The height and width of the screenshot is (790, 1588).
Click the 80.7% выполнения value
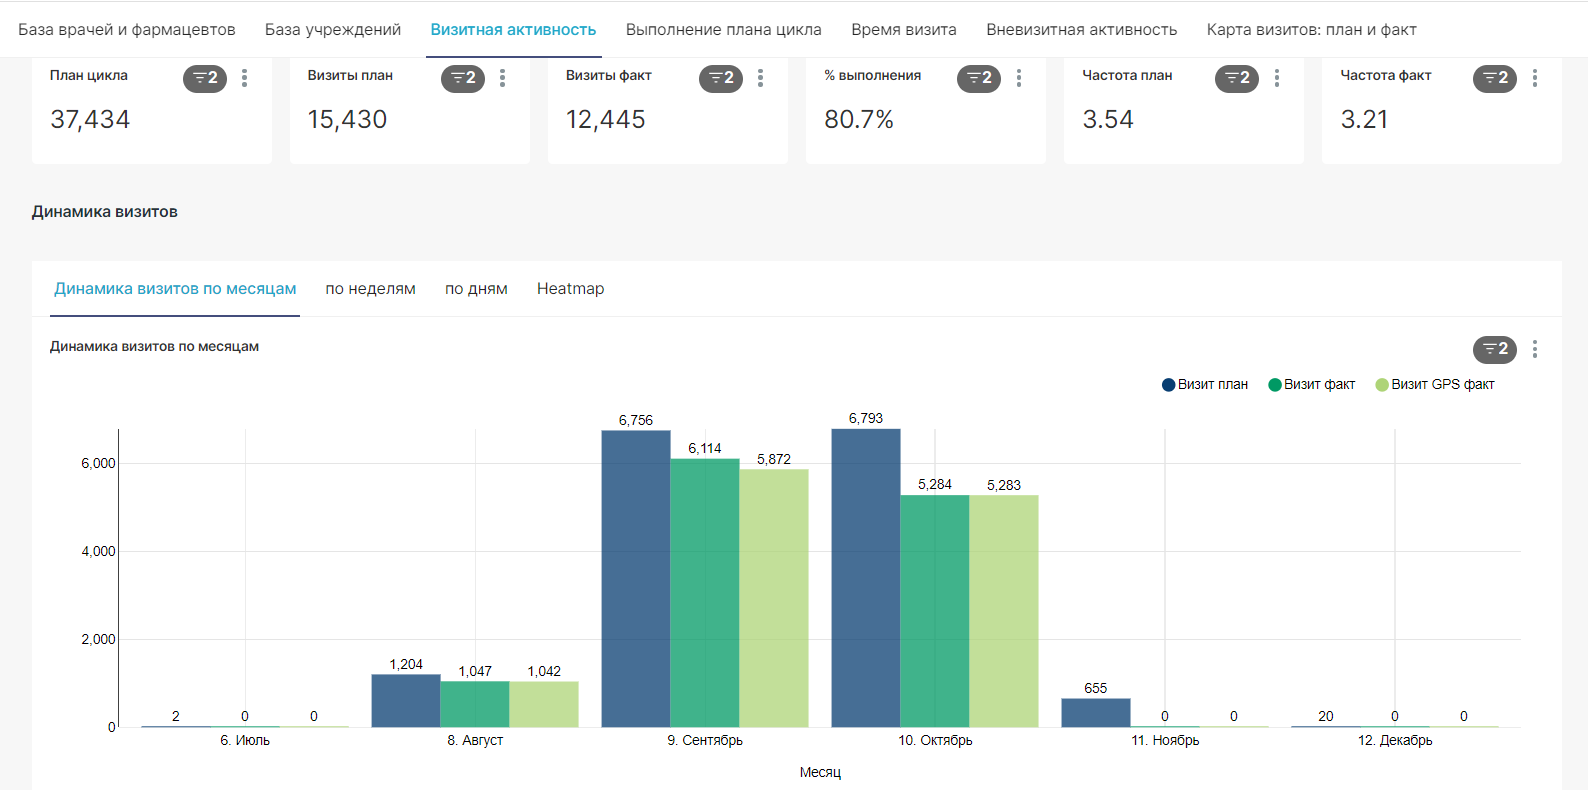coord(859,120)
